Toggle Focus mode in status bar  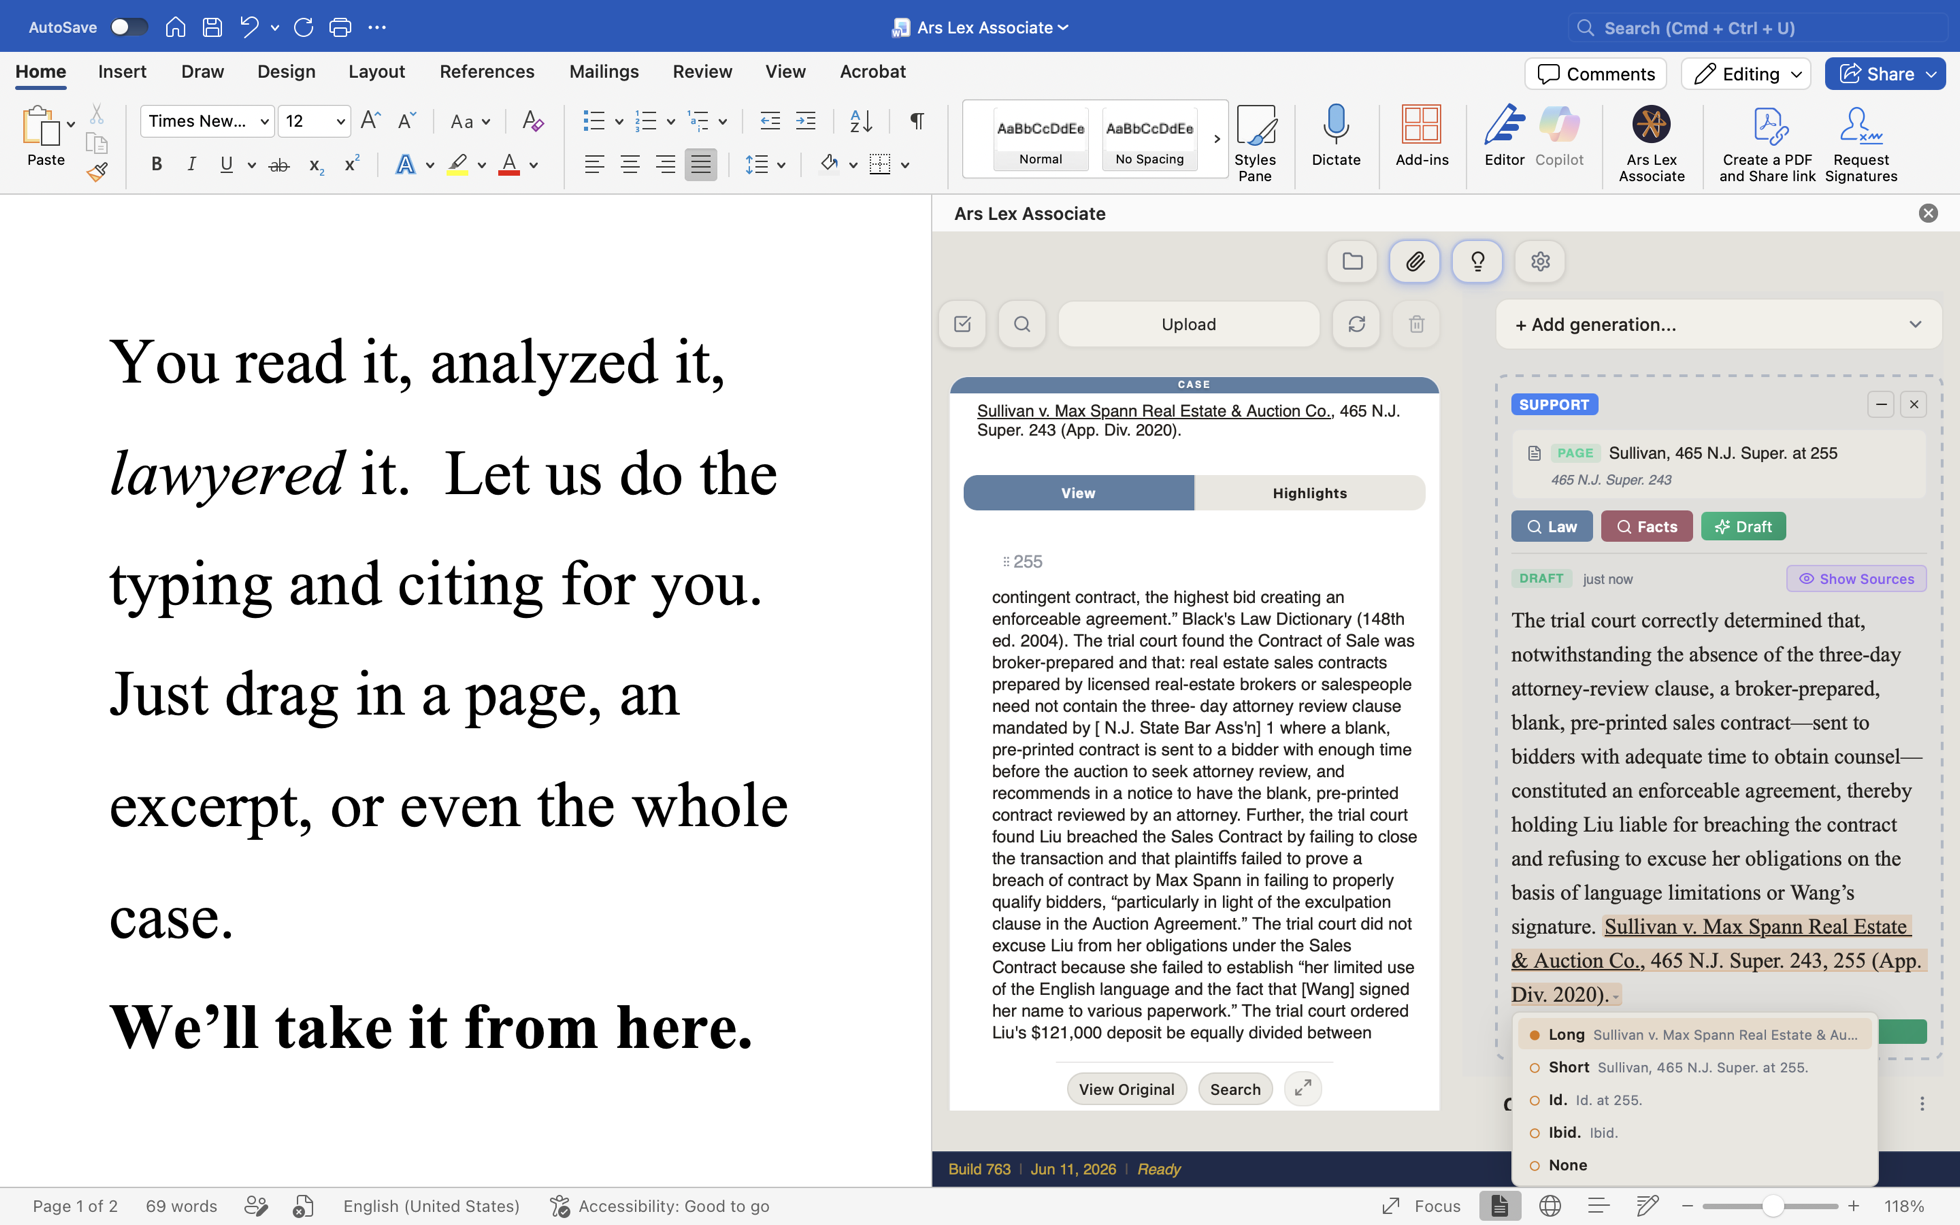click(x=1421, y=1205)
